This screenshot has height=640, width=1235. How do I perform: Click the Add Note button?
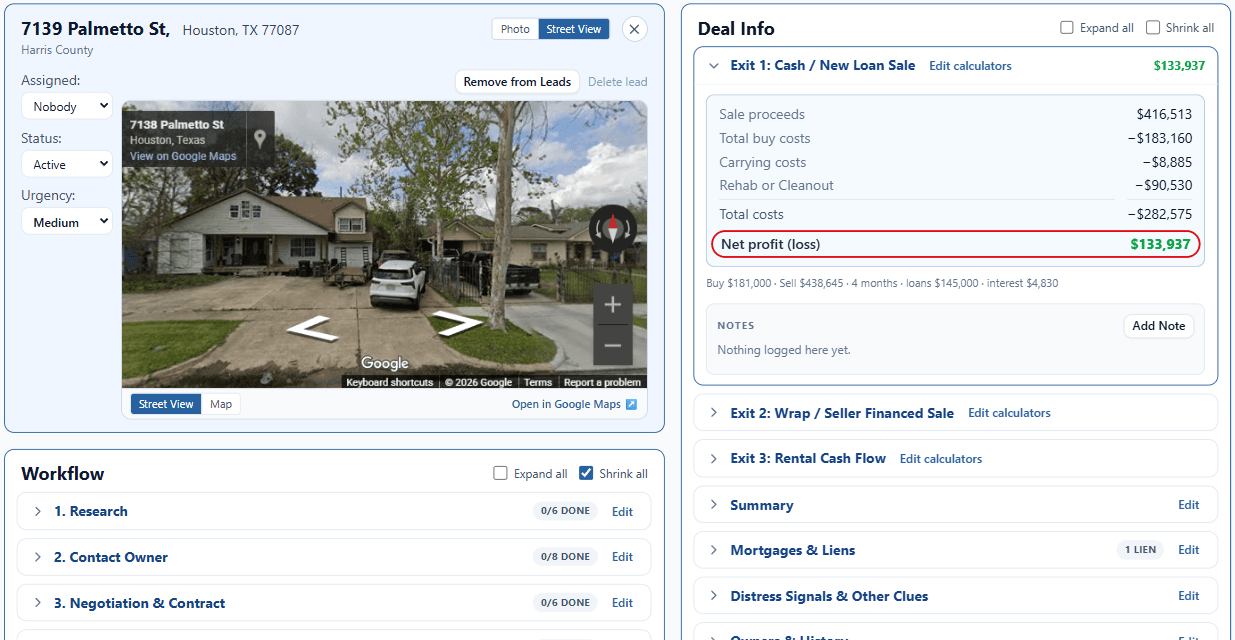(x=1158, y=326)
